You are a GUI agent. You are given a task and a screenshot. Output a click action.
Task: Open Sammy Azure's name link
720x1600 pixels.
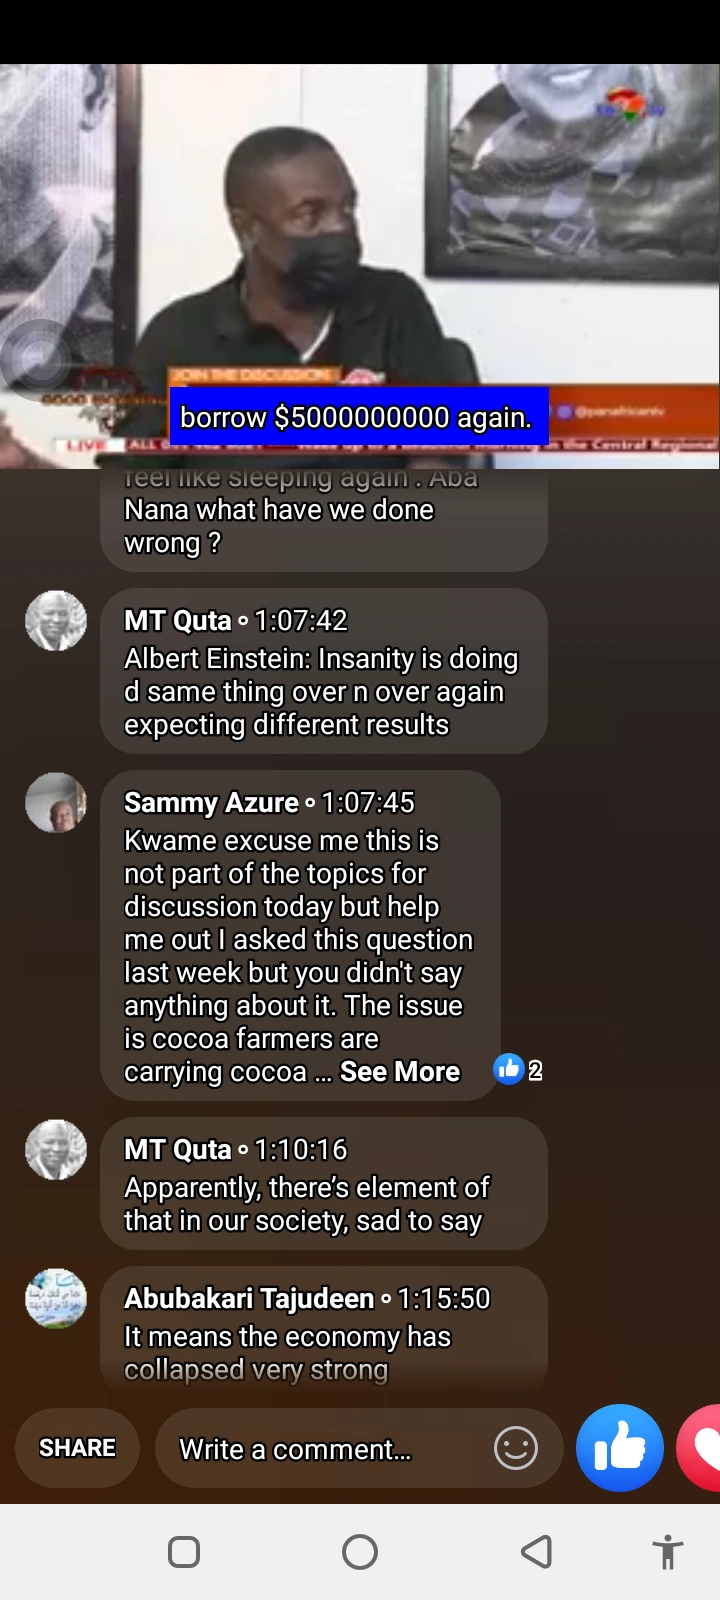point(211,802)
